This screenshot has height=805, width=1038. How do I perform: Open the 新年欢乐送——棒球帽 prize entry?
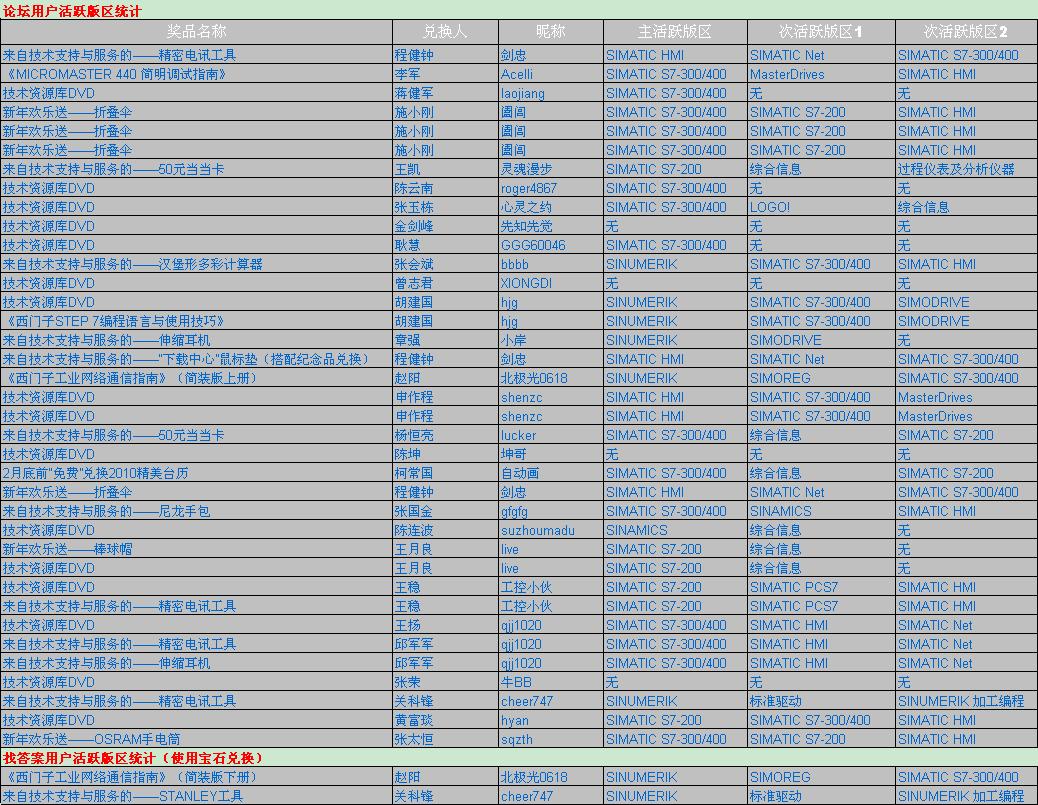point(68,549)
